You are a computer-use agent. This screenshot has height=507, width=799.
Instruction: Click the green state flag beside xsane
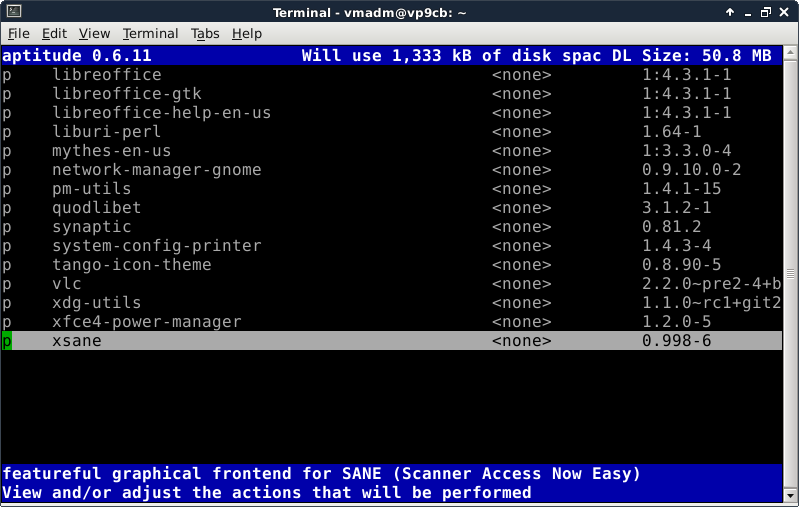click(7, 341)
